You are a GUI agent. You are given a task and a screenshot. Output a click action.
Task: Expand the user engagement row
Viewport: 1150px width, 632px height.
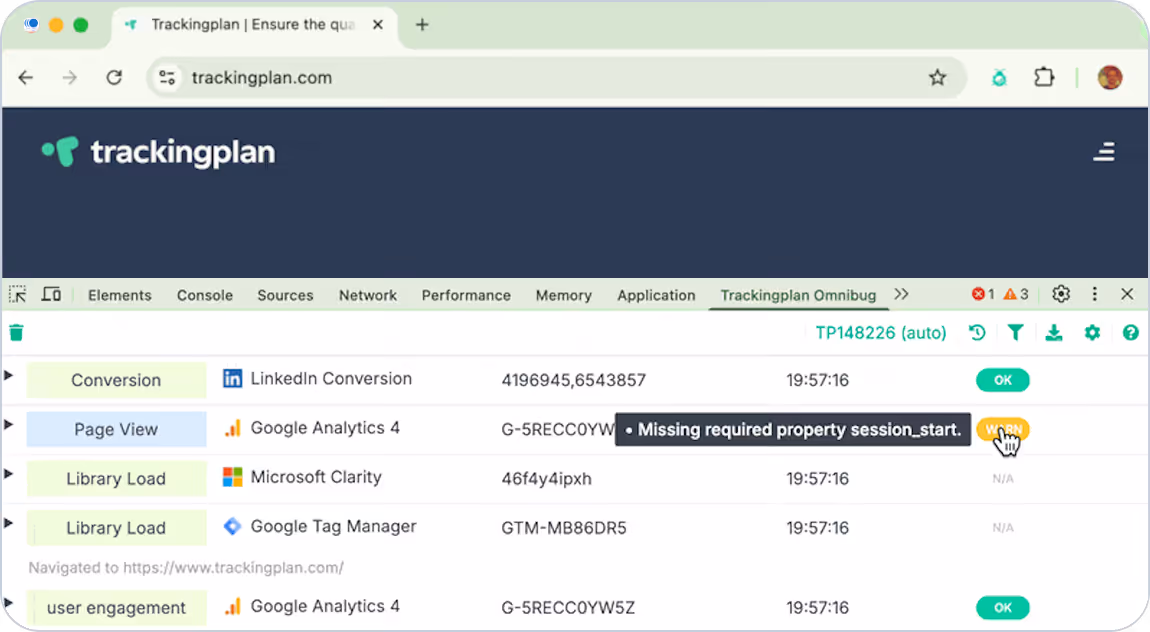[x=8, y=603]
